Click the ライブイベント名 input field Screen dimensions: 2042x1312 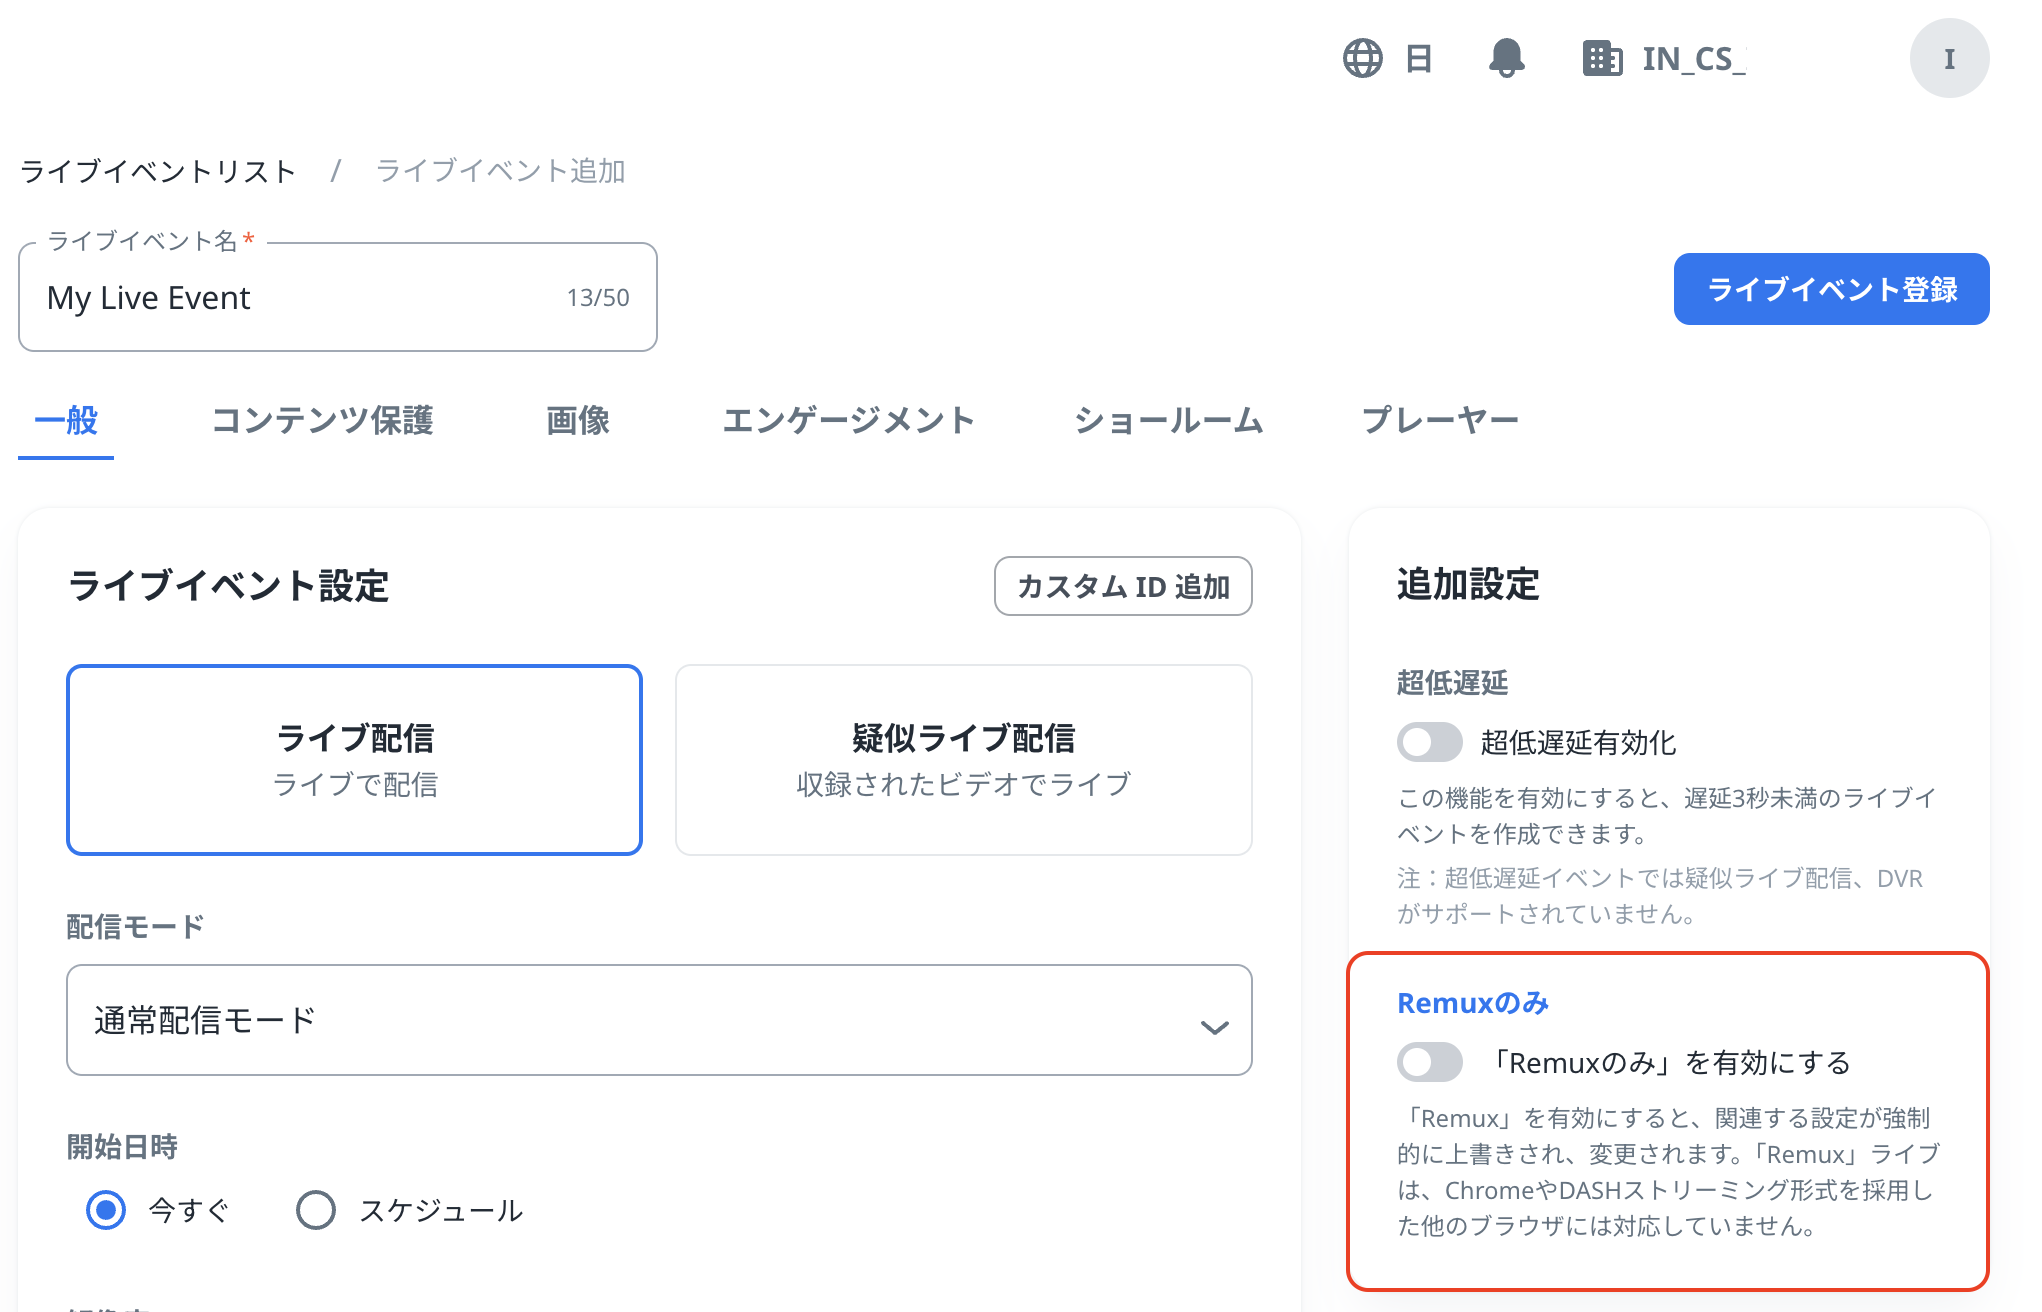point(300,298)
